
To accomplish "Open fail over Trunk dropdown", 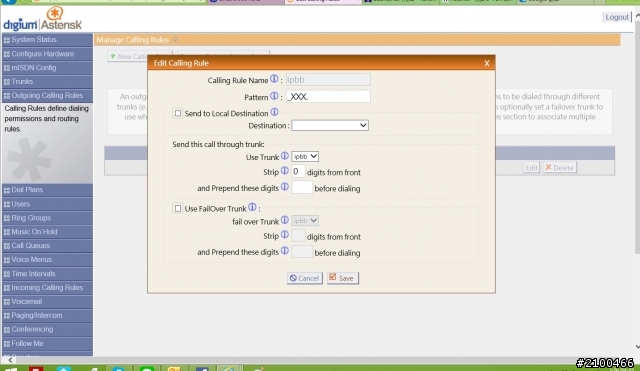I will pos(305,221).
